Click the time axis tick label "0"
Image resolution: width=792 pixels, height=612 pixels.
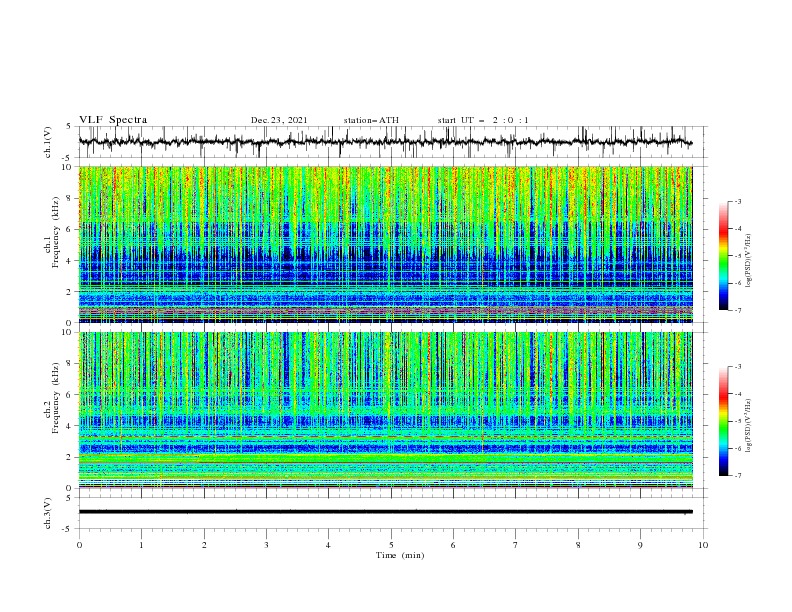point(79,545)
